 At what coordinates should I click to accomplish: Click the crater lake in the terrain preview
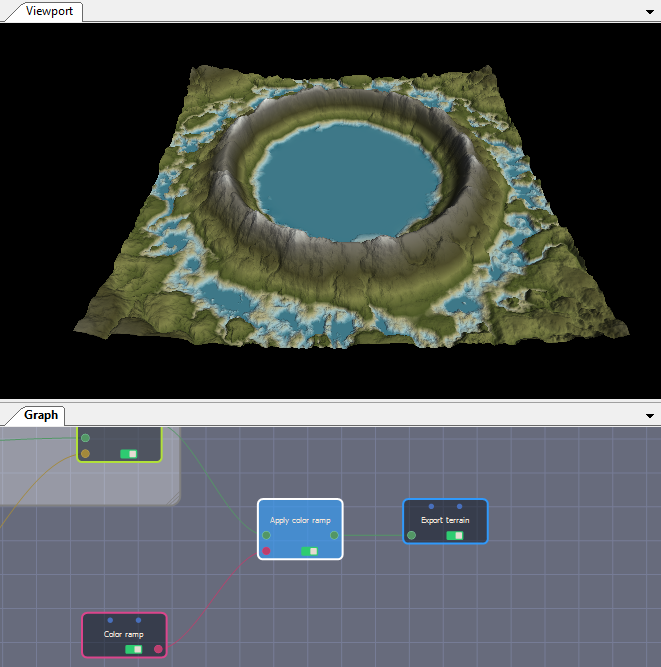coord(347,181)
